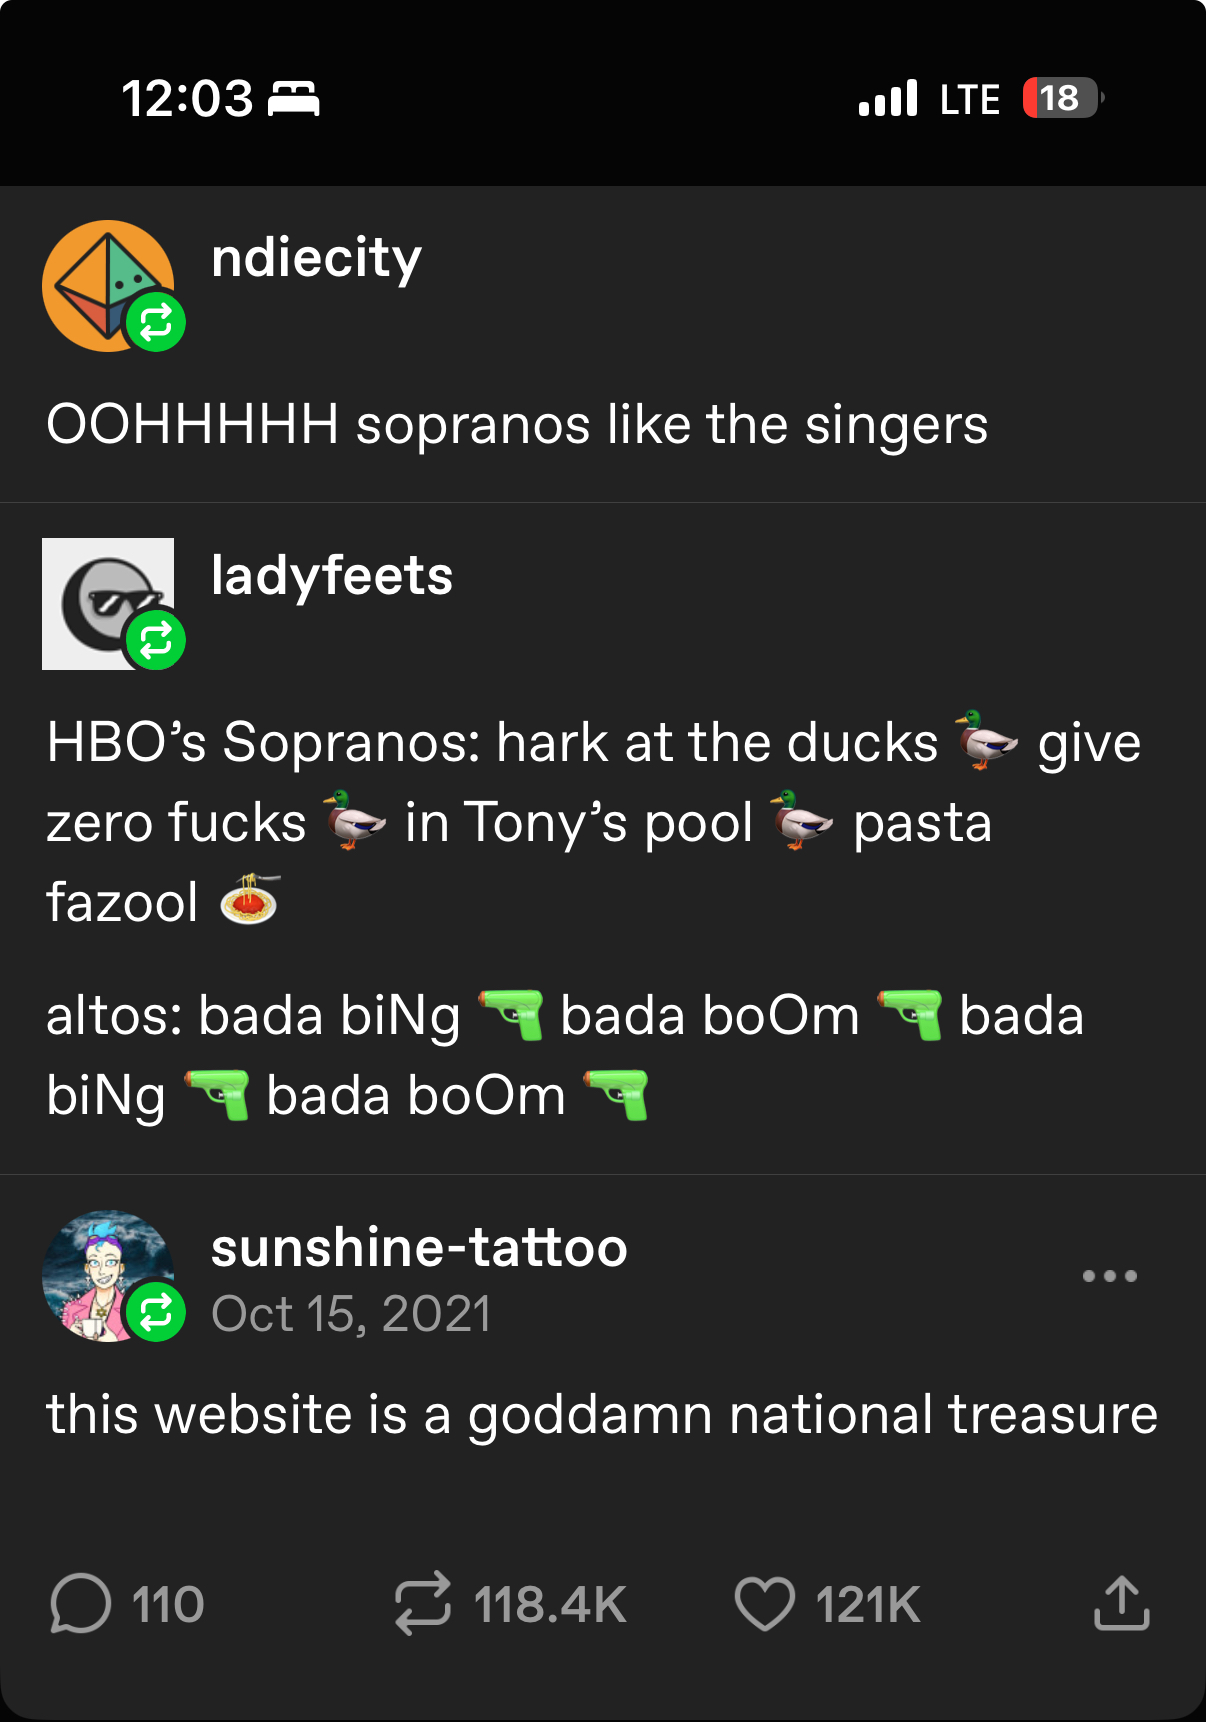This screenshot has height=1722, width=1206.
Task: Tap the share upload icon
Action: coord(1121,1604)
